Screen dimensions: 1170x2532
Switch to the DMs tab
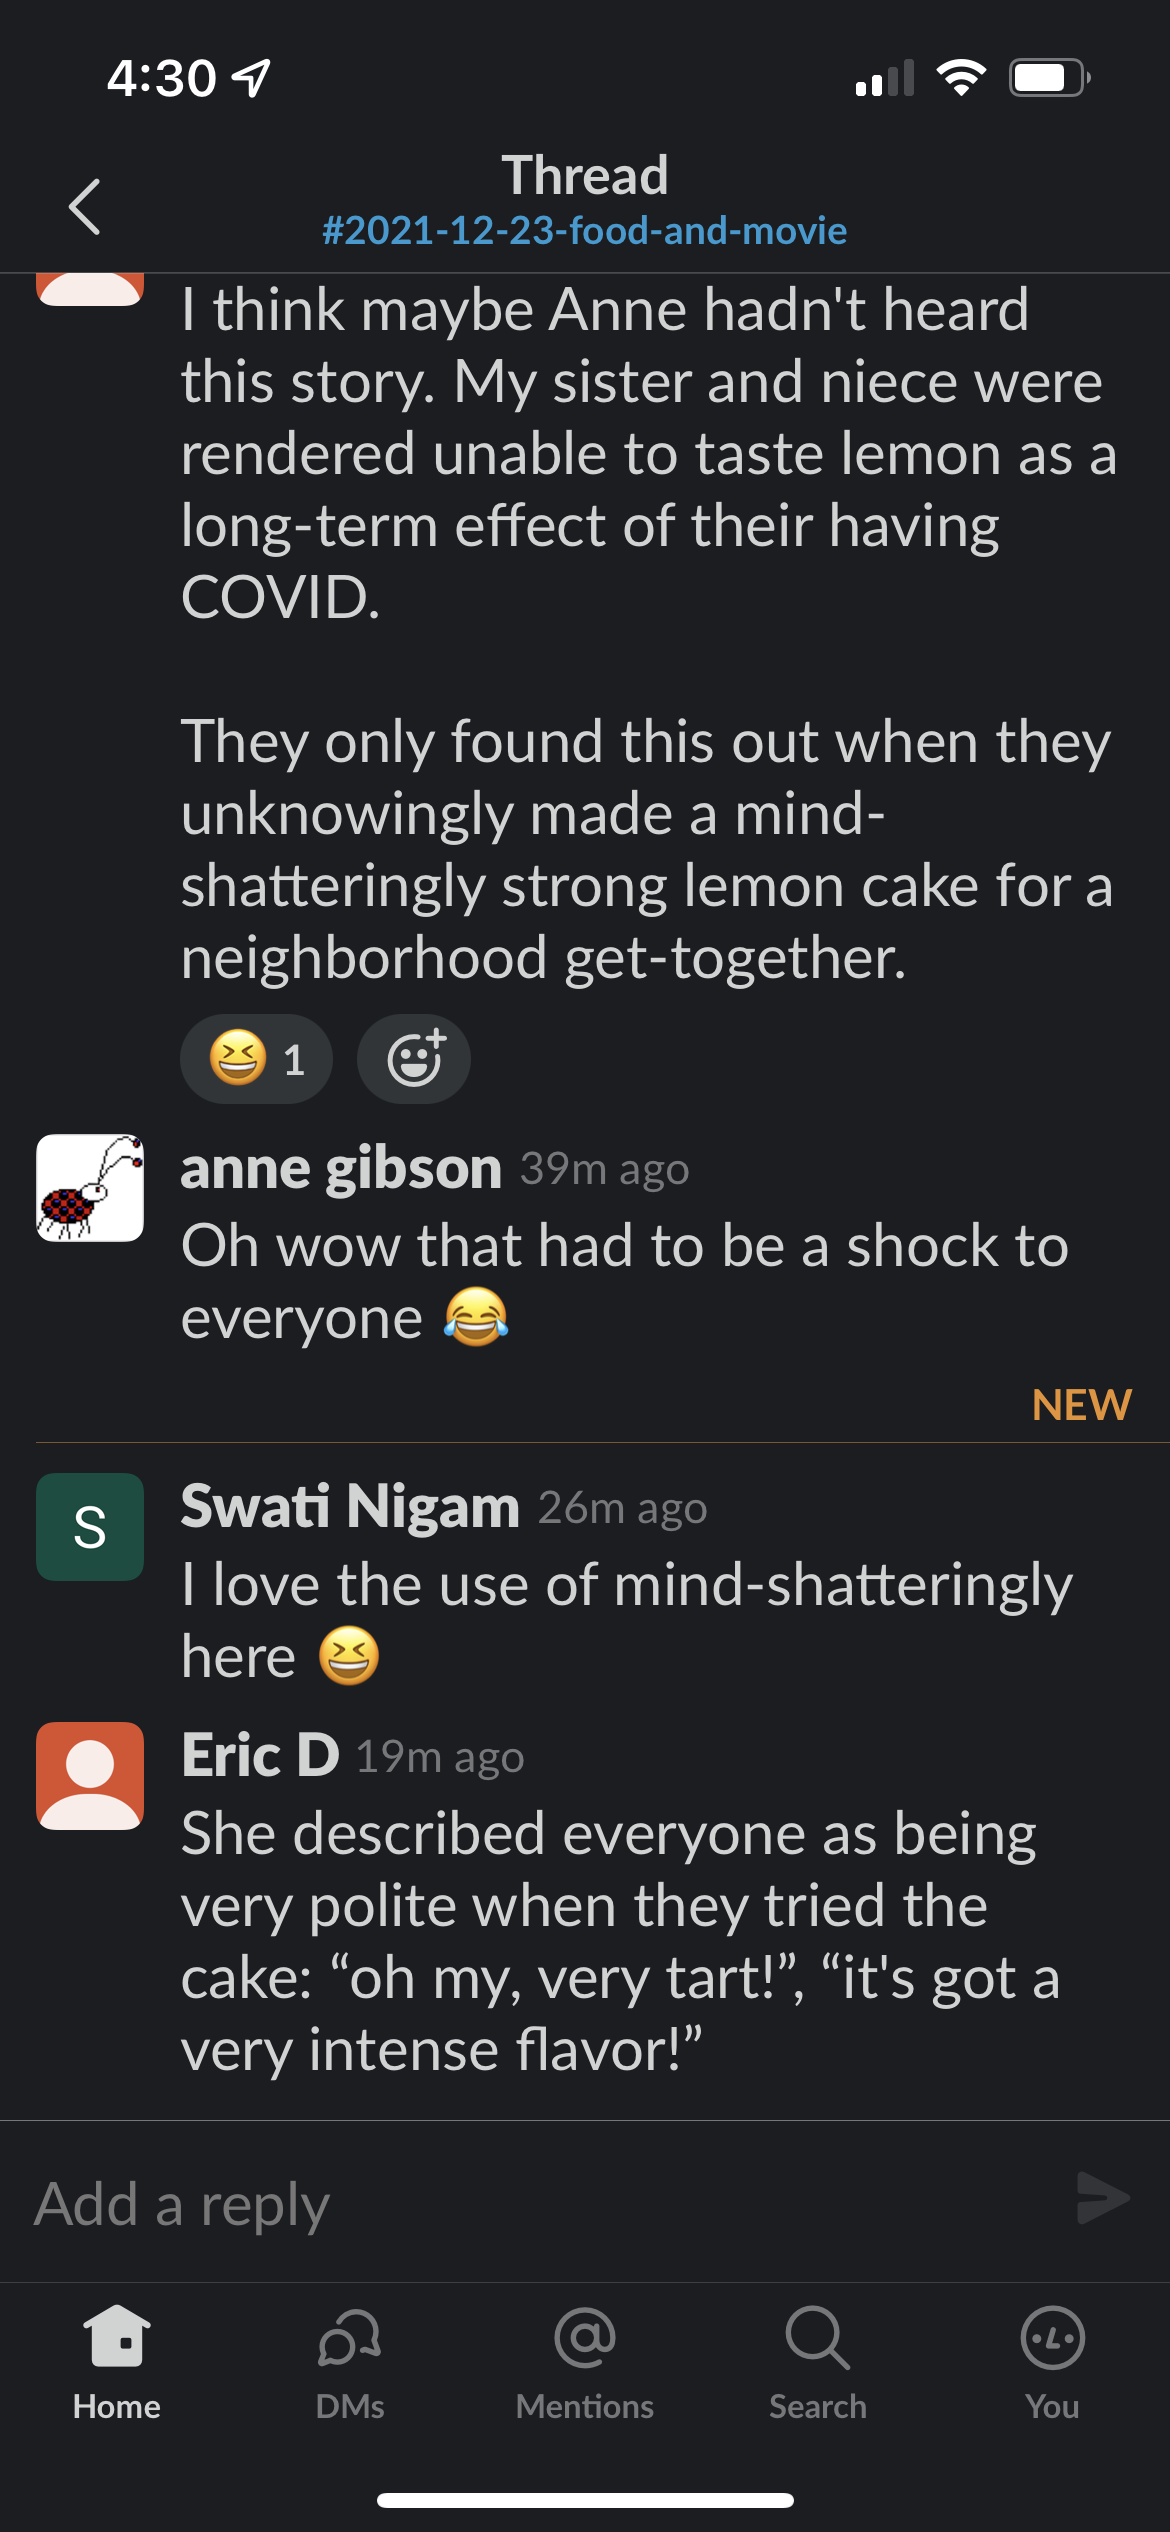[350, 2362]
